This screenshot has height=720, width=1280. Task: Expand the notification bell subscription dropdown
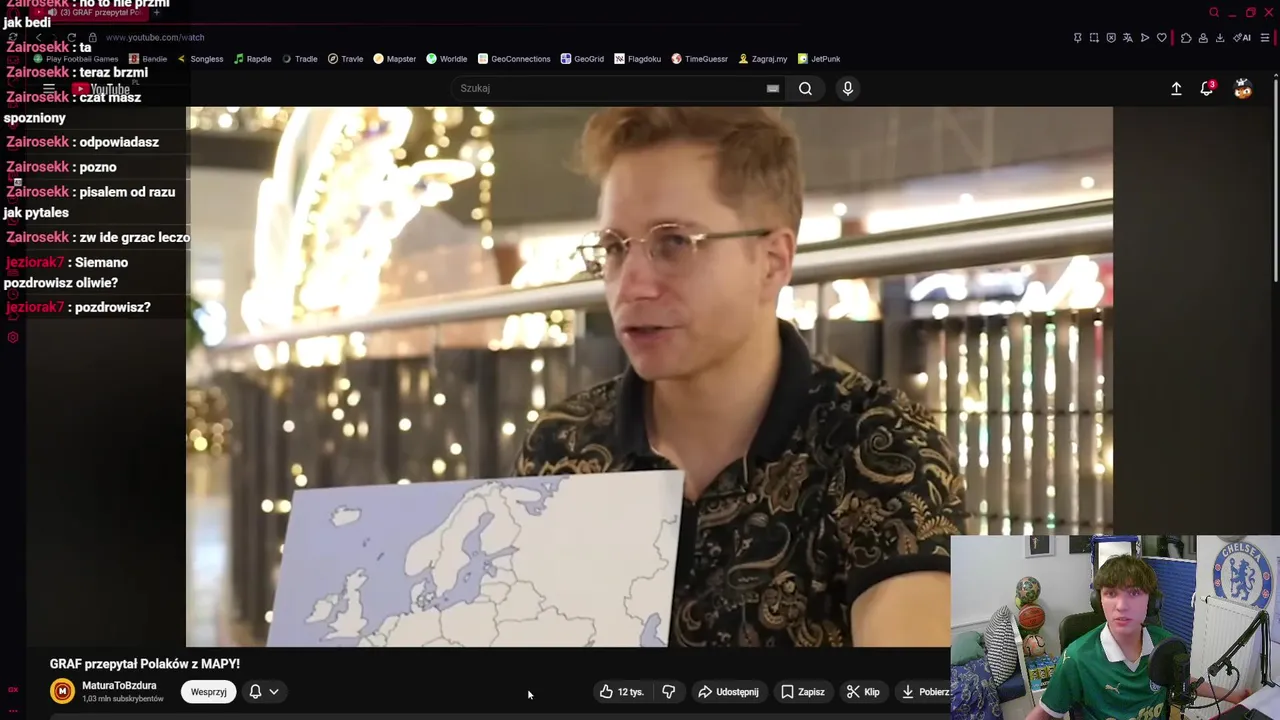[x=264, y=692]
